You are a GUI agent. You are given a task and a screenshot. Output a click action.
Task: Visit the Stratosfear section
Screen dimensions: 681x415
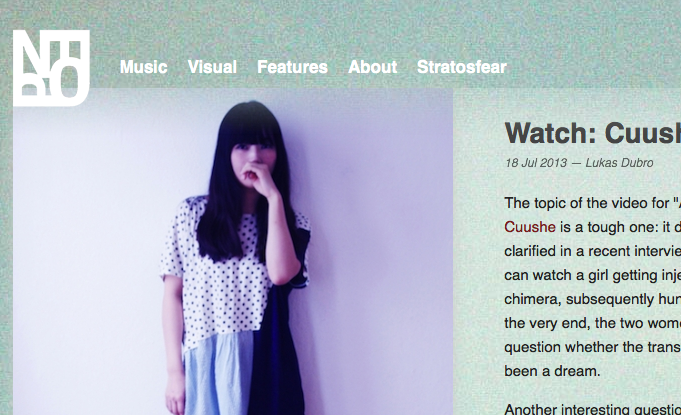tap(462, 67)
